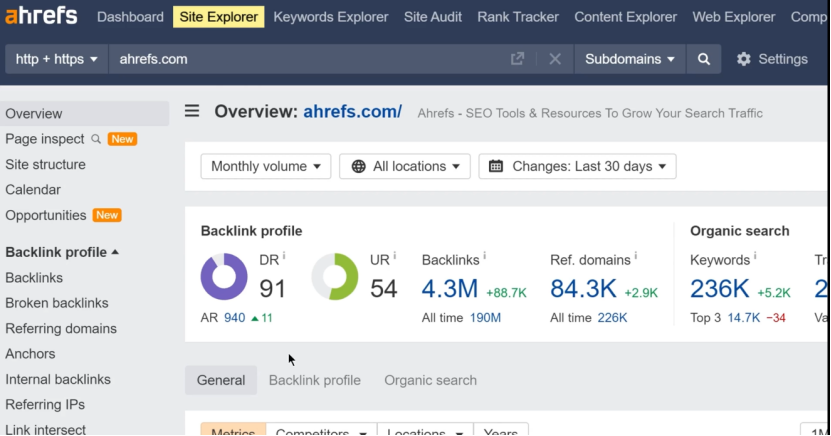
Task: Open the All locations dropdown
Action: click(405, 166)
